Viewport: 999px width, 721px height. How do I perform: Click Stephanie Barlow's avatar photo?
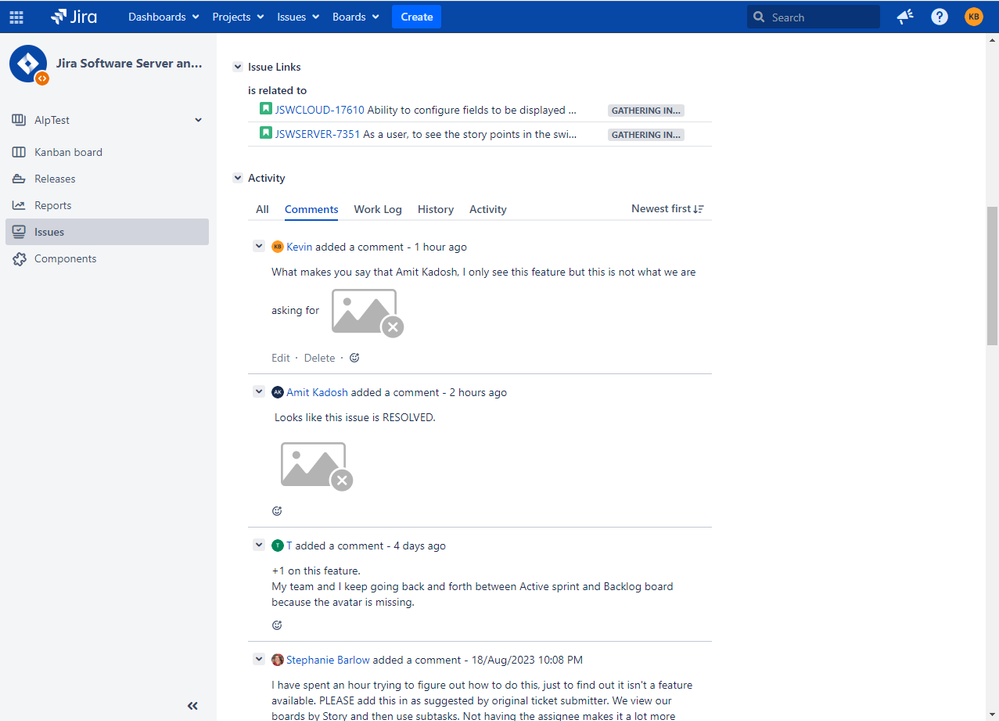277,660
